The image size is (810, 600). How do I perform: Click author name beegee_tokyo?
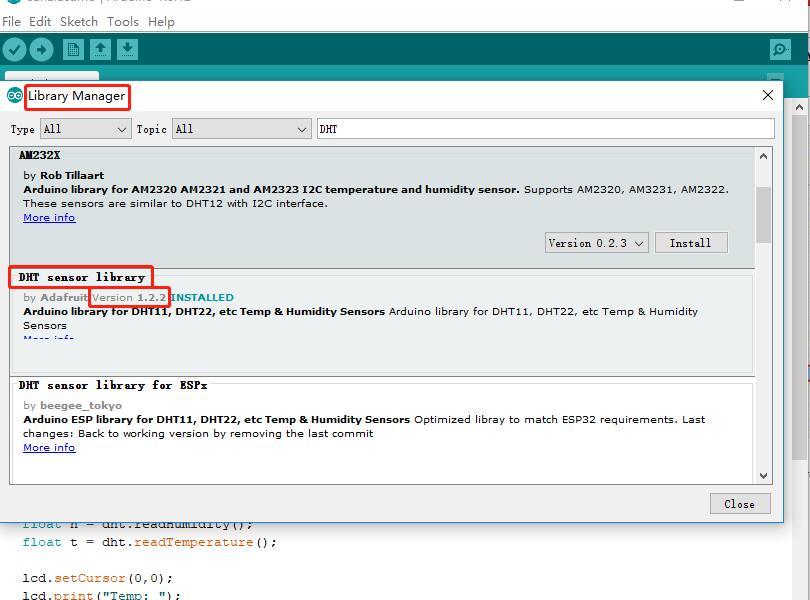(81, 406)
